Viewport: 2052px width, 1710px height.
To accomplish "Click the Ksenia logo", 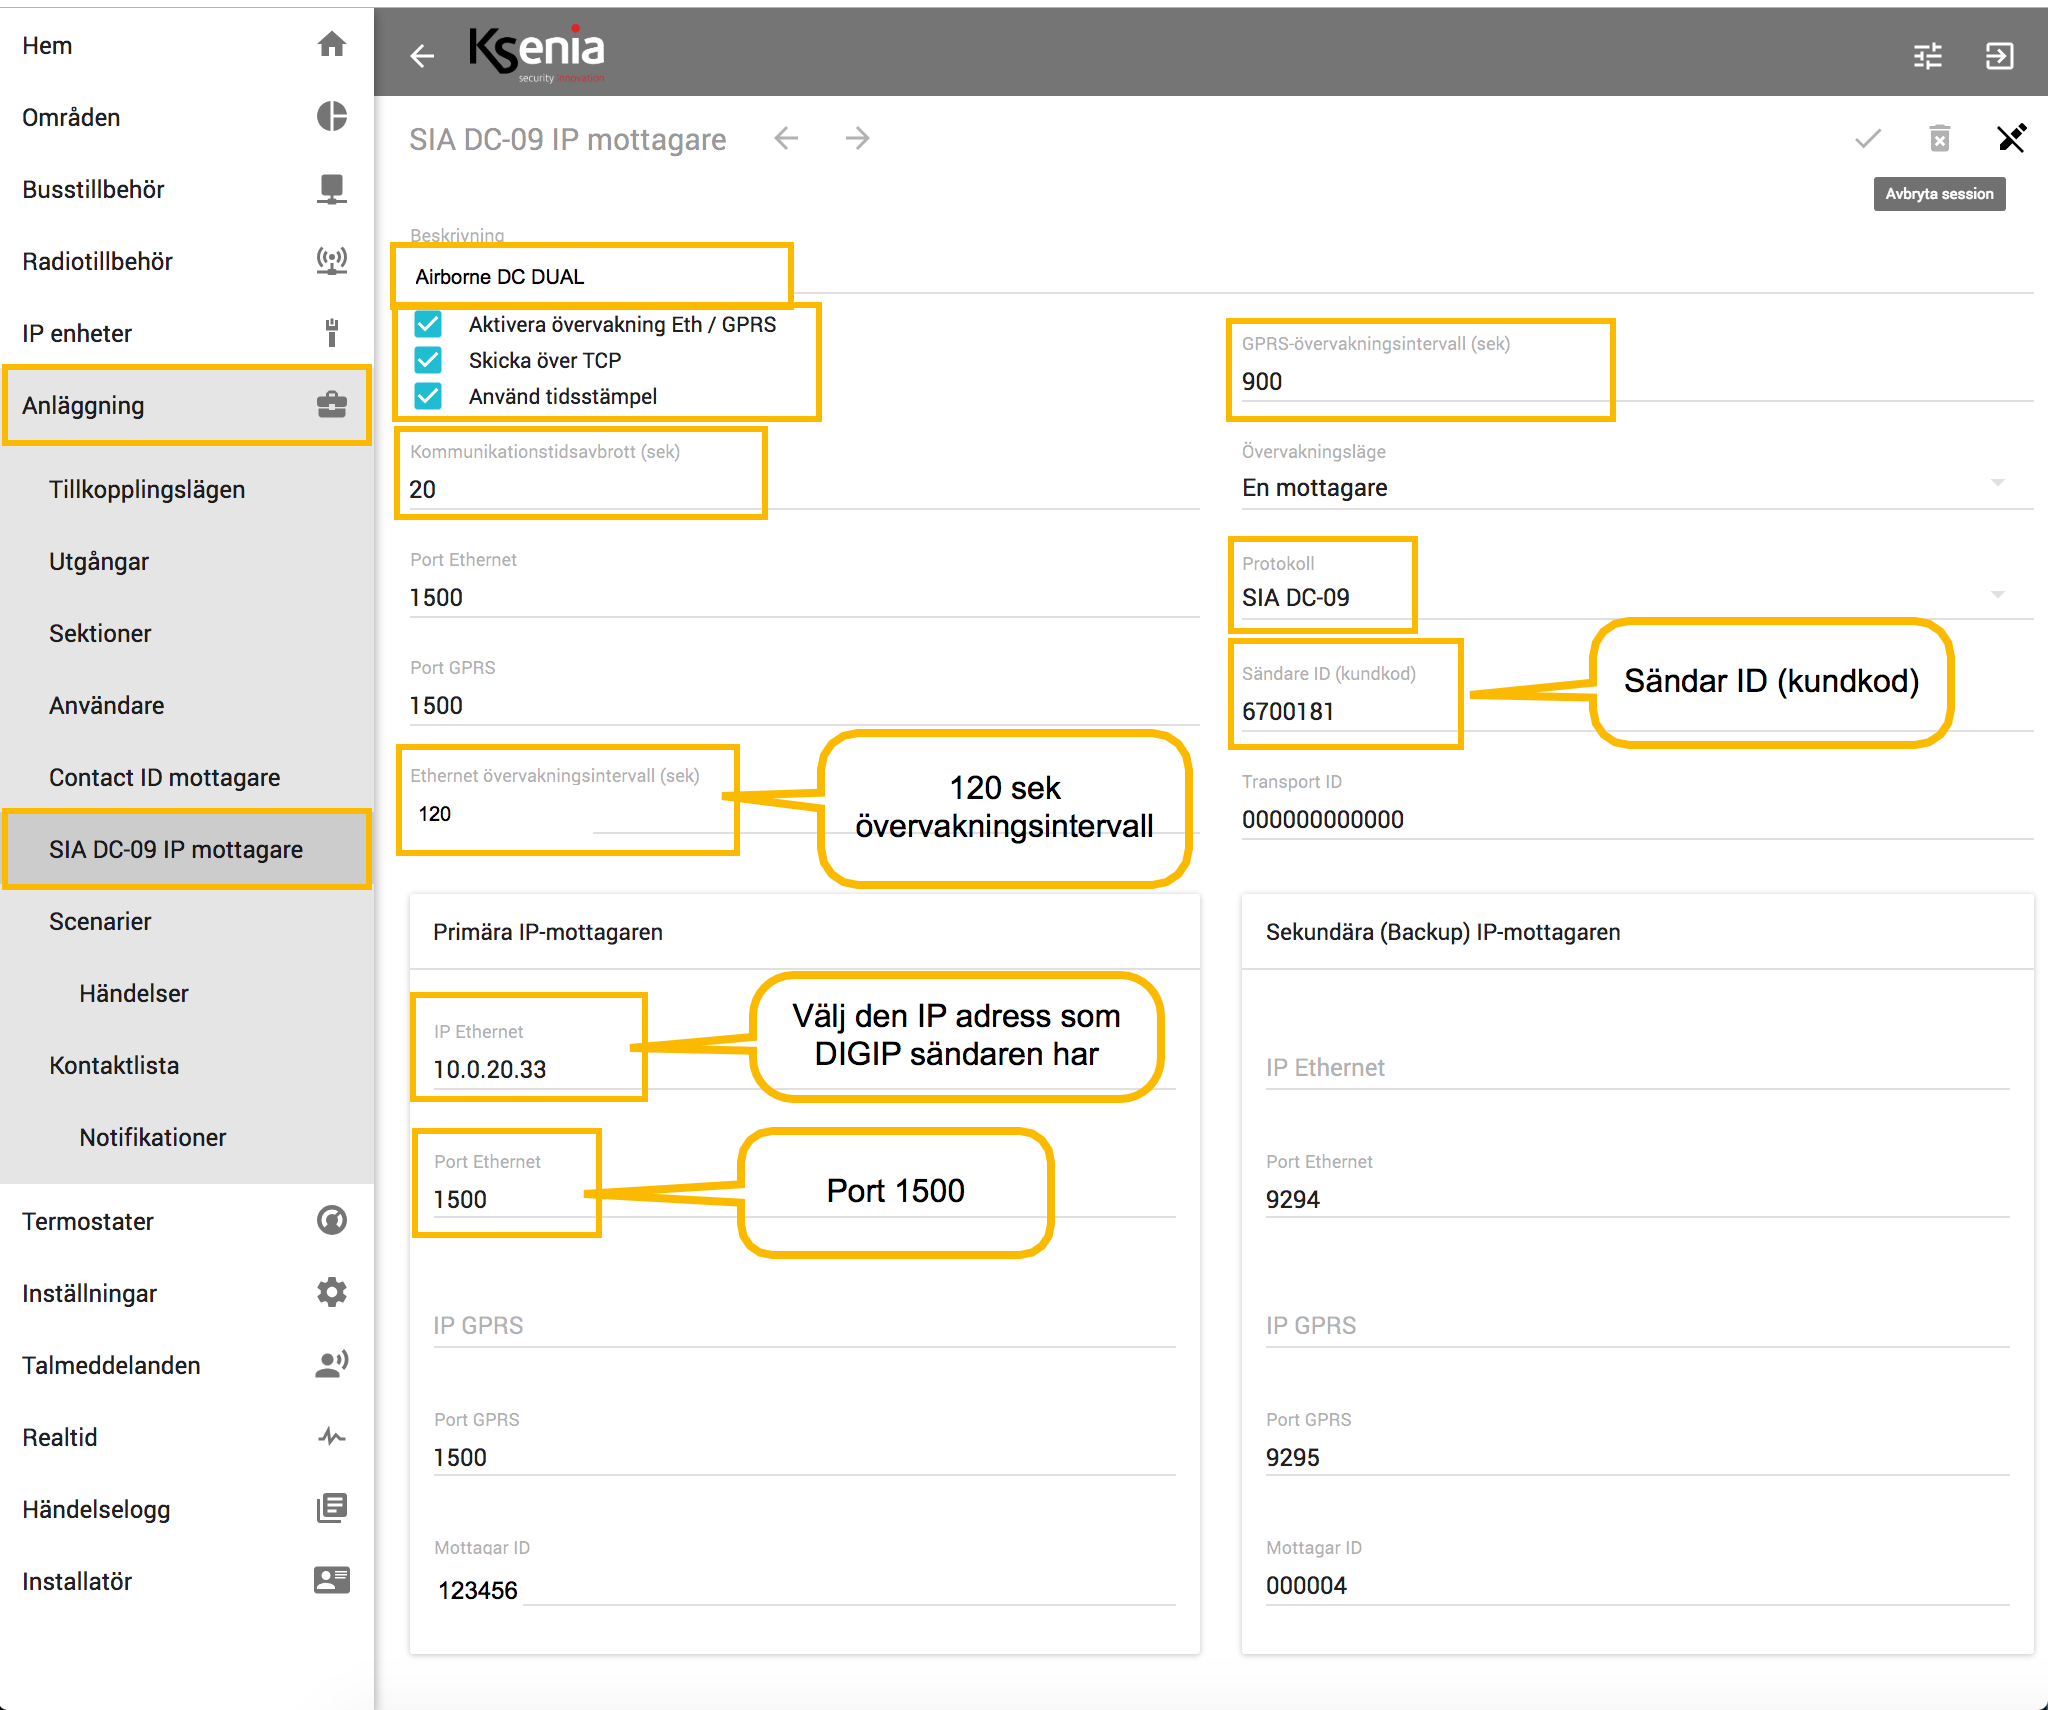I will (x=537, y=53).
